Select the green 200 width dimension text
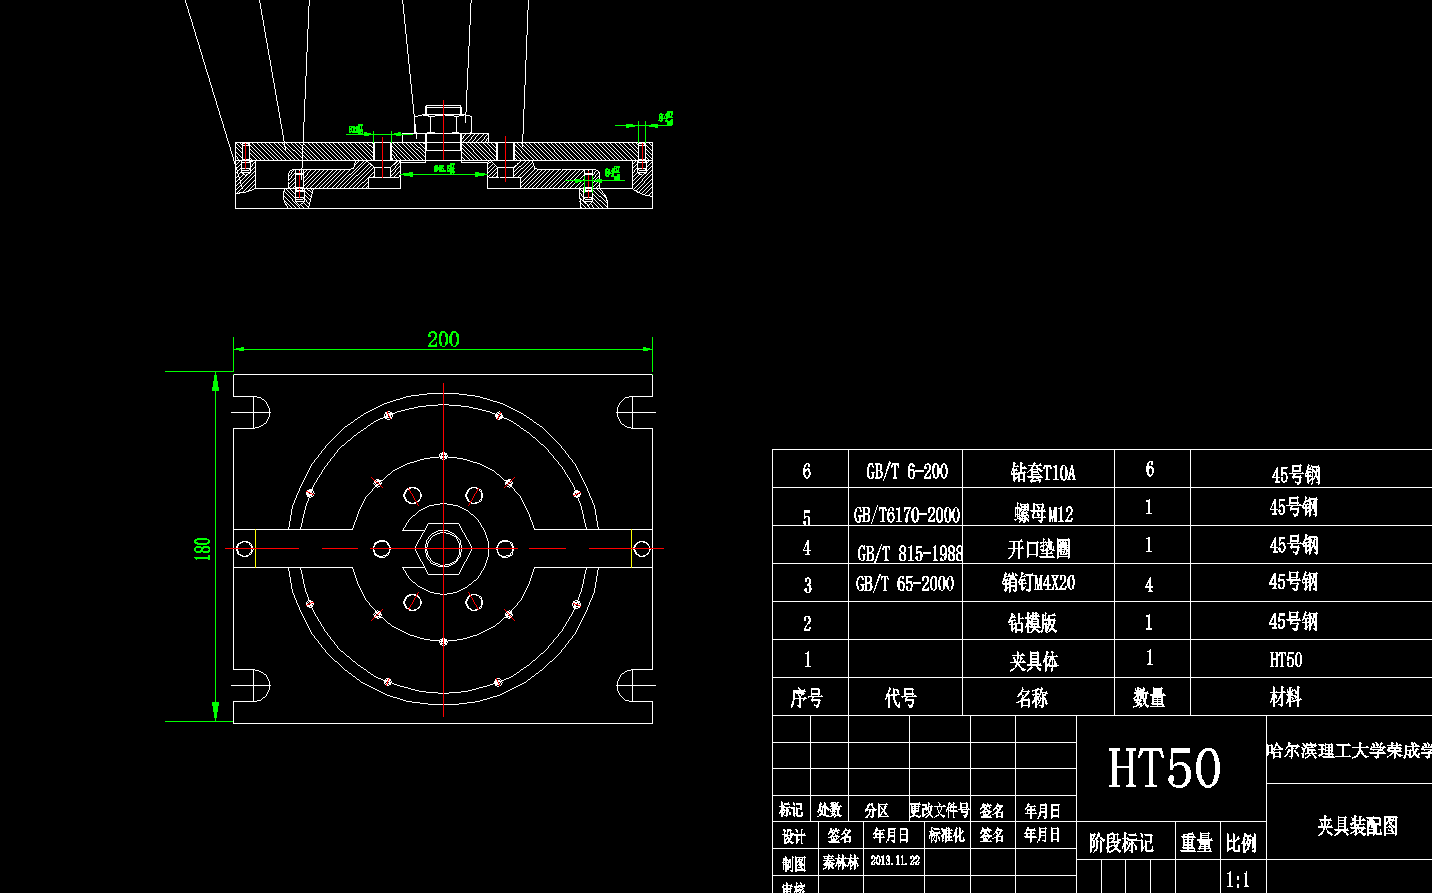Screen dimensions: 1432x893 pos(443,339)
